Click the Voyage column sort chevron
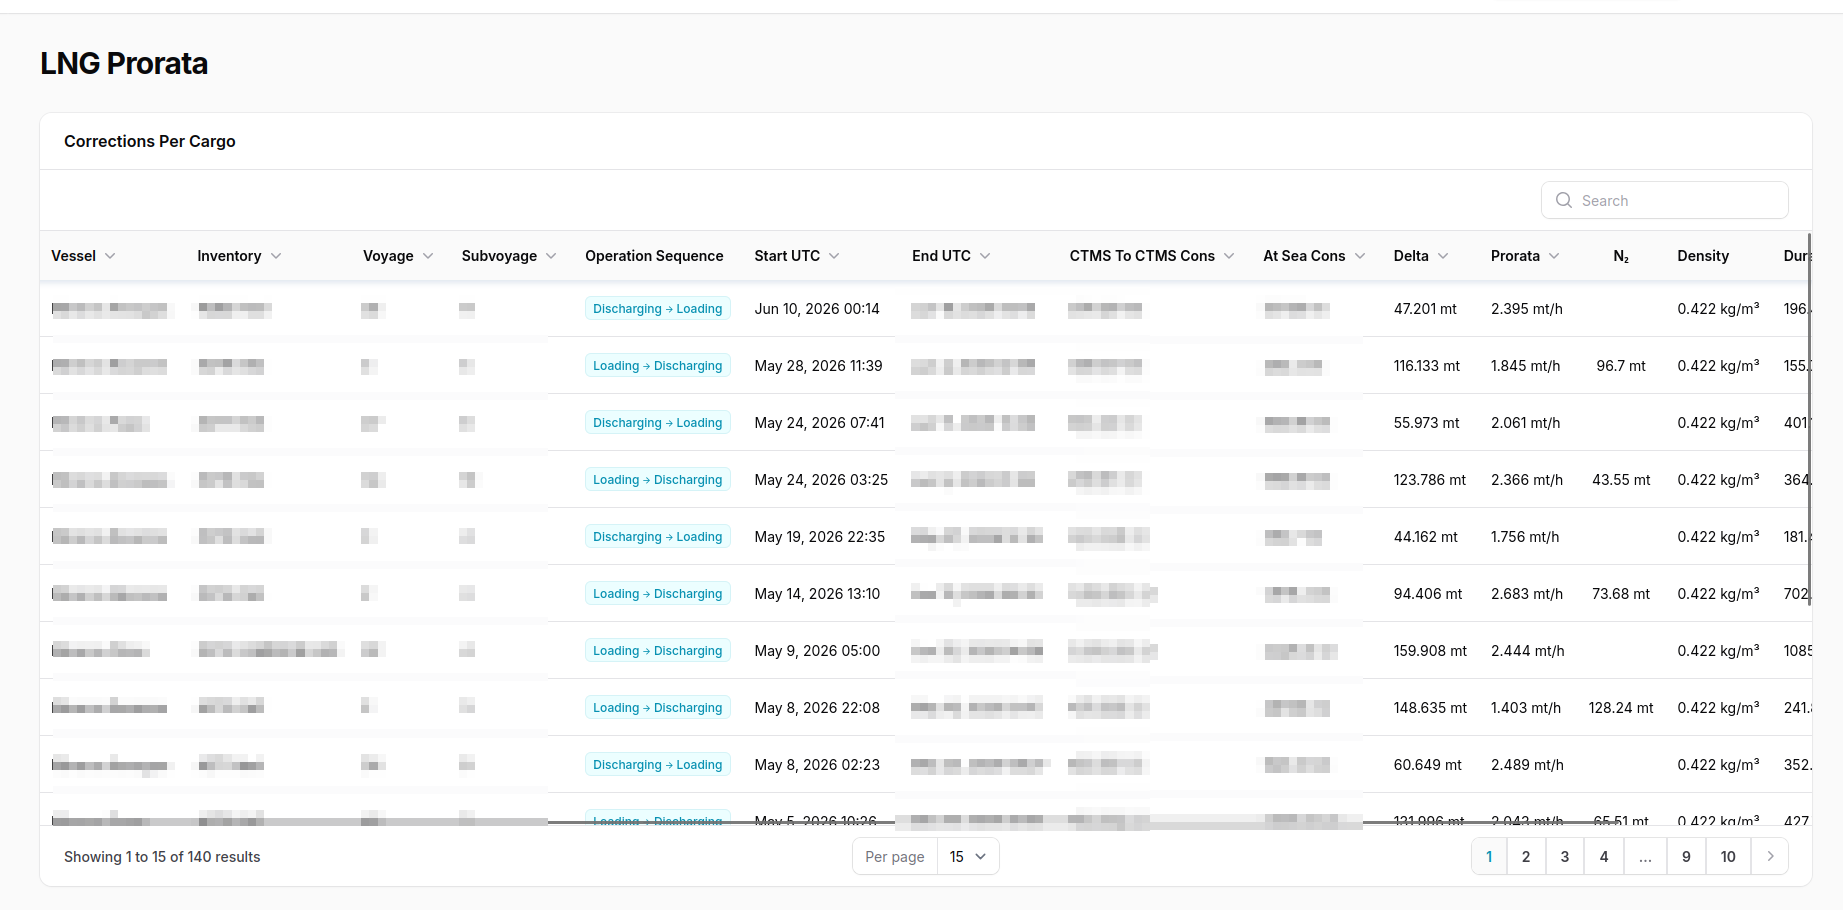 click(428, 256)
